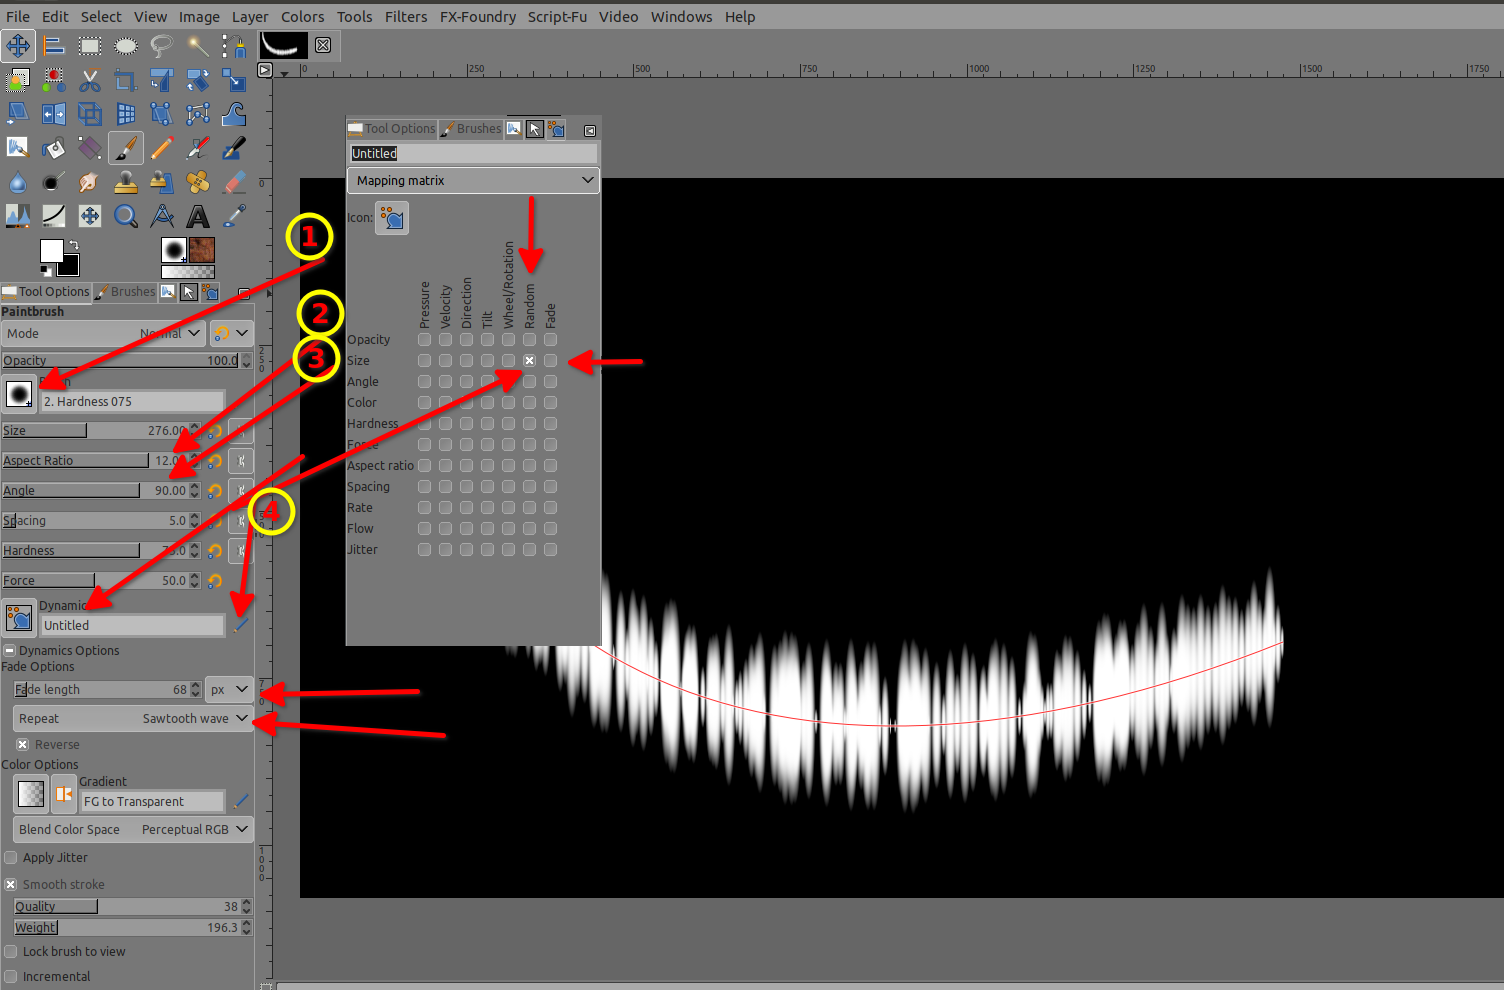Activate the Zoom magnifier tool
This screenshot has width=1504, height=990.
(x=126, y=216)
